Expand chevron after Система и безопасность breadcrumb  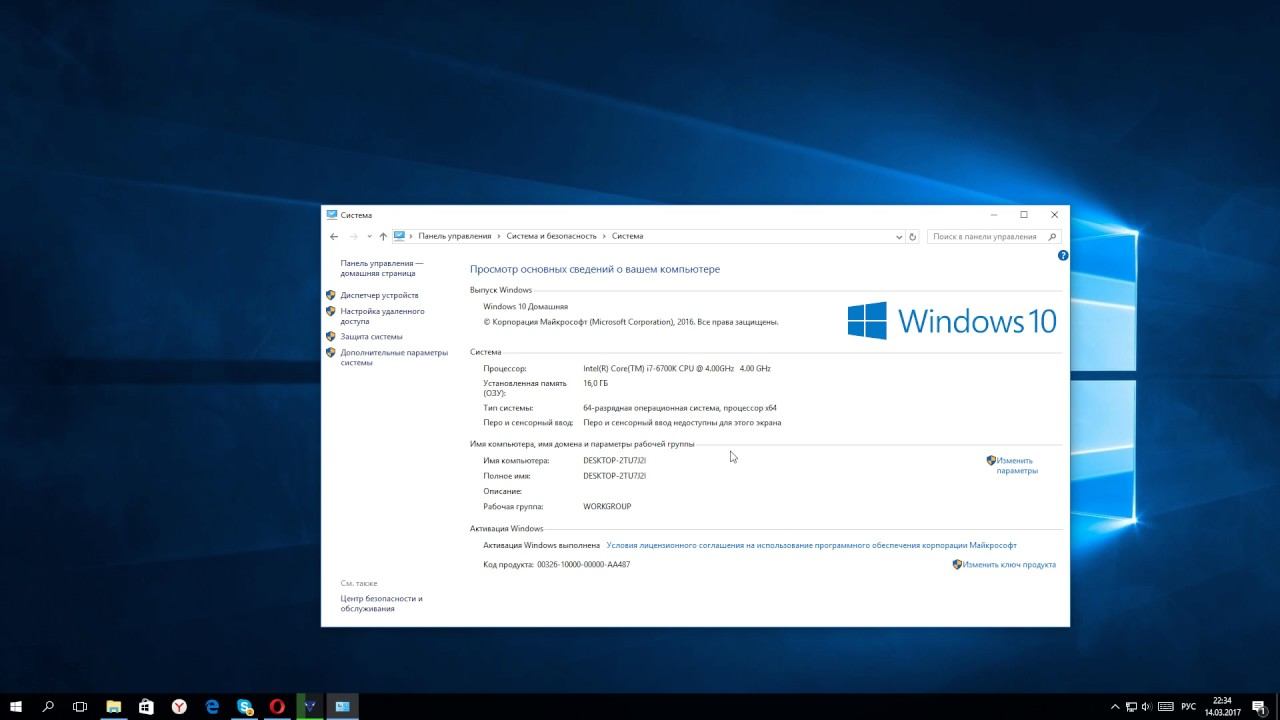(x=604, y=237)
